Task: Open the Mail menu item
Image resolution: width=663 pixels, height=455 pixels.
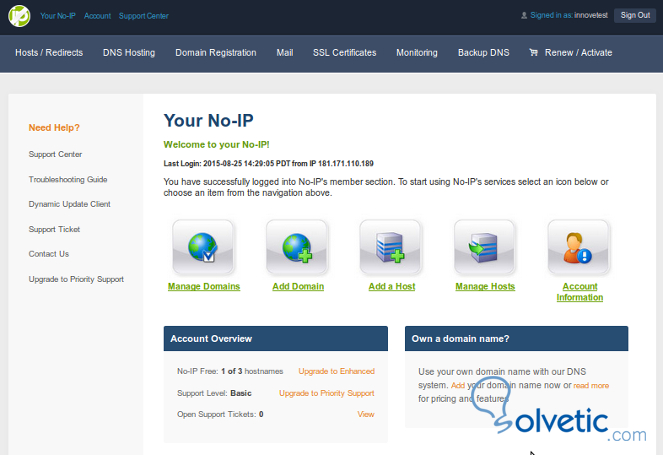Action: [x=285, y=53]
